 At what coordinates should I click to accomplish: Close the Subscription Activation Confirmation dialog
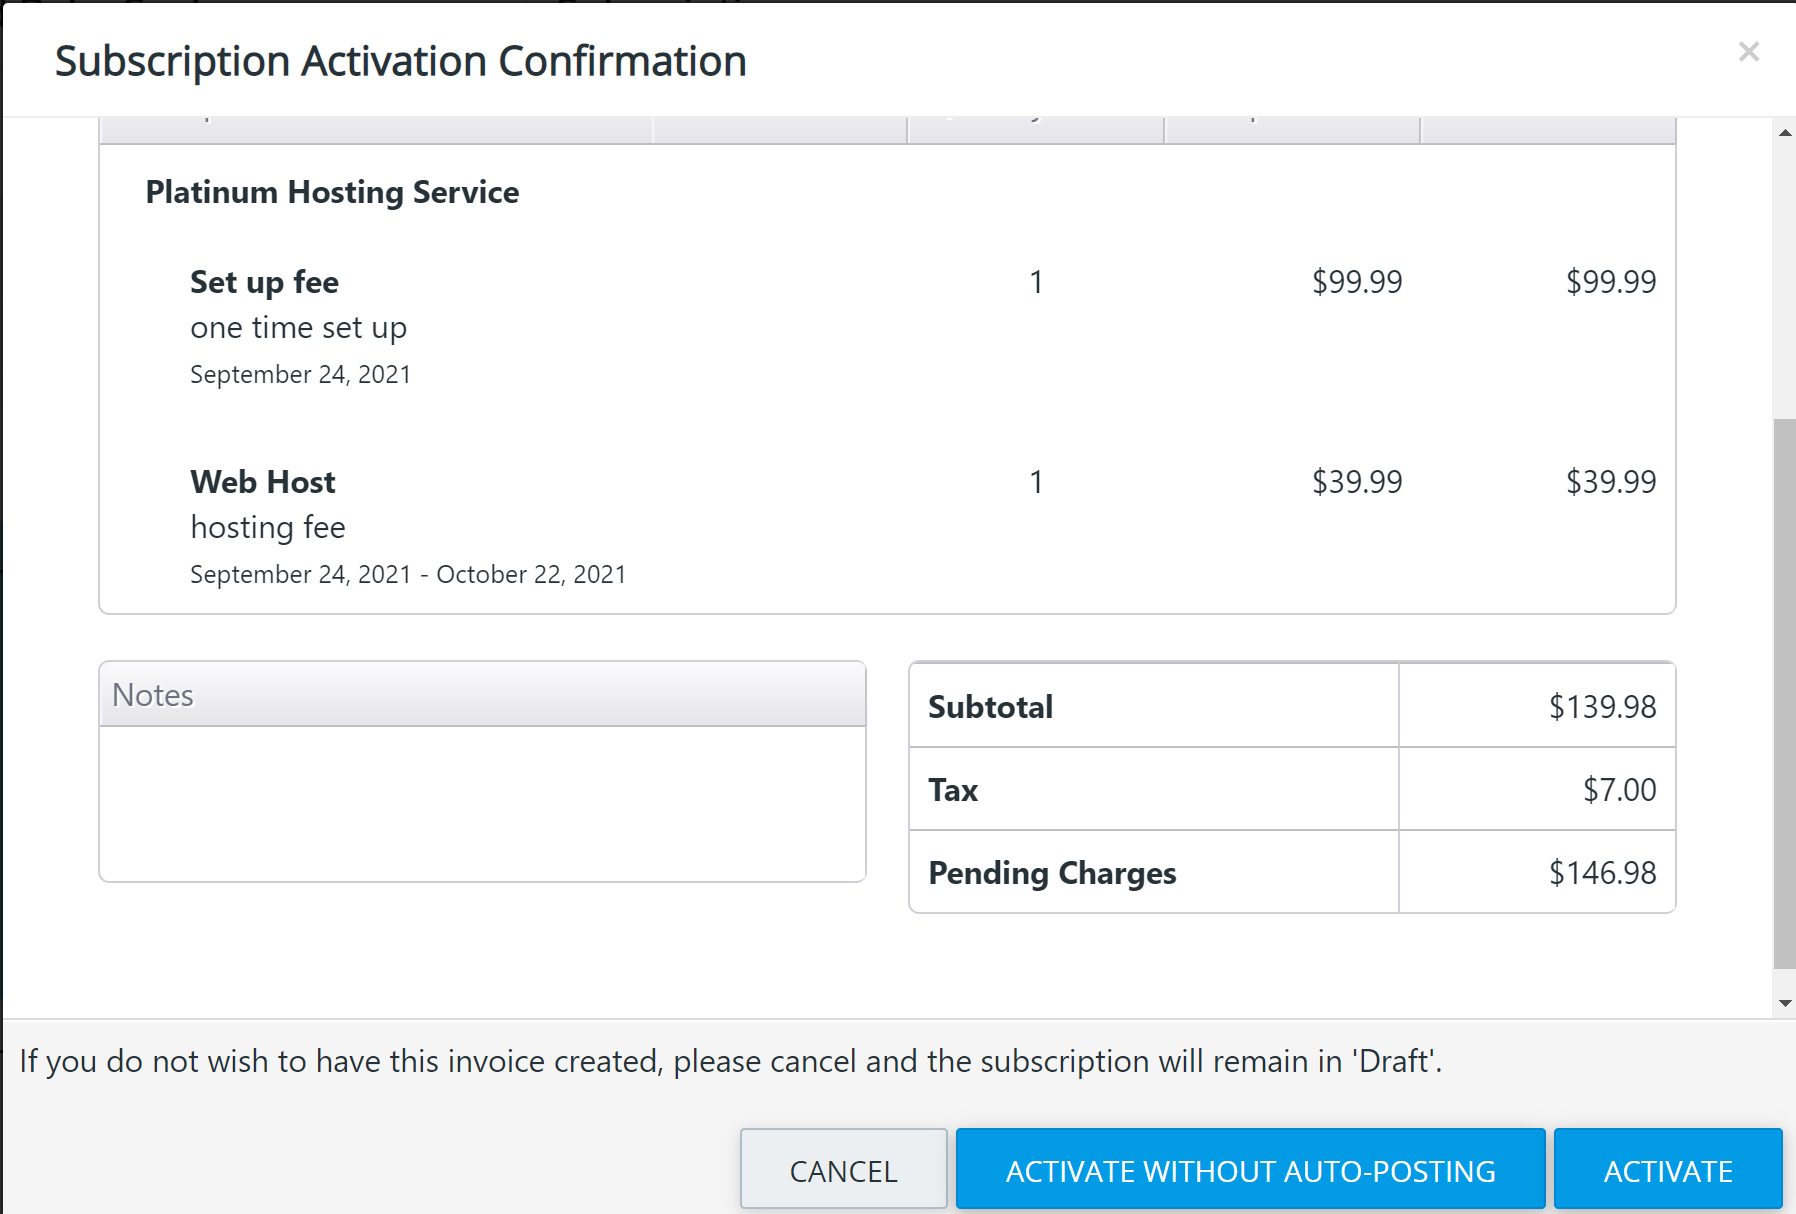[1748, 52]
